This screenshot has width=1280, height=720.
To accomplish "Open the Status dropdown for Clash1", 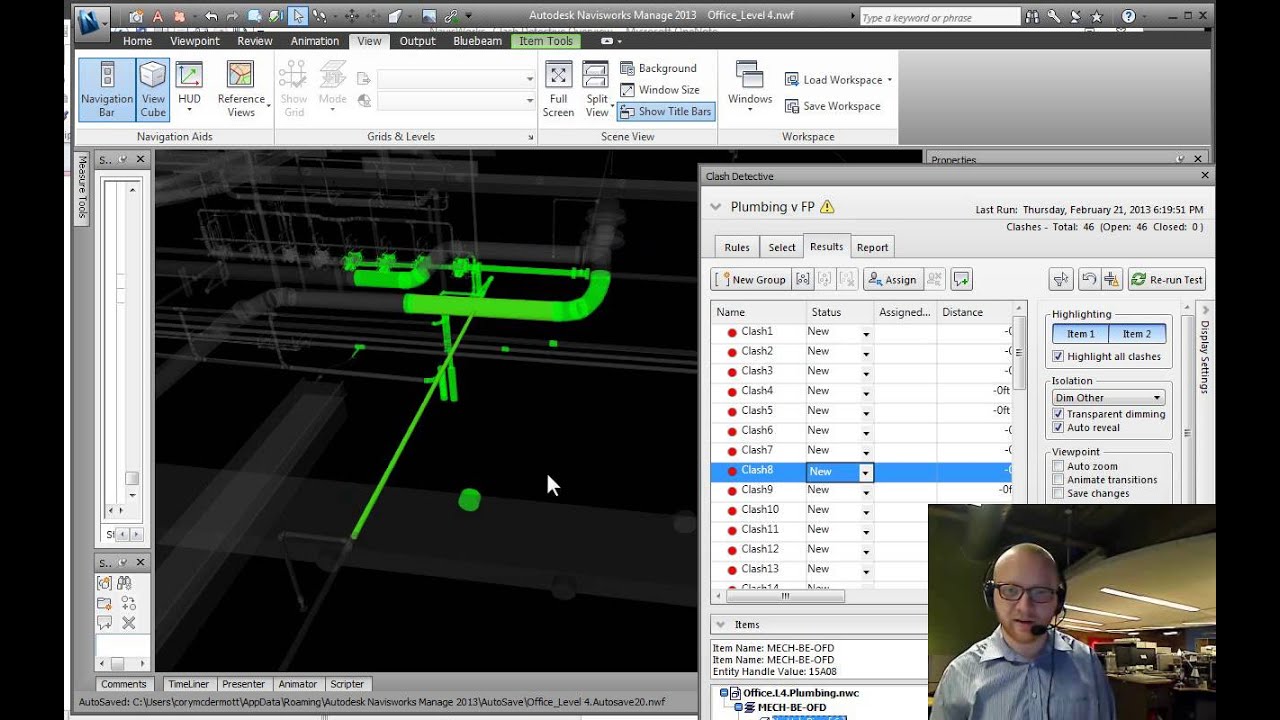I will tap(866, 332).
